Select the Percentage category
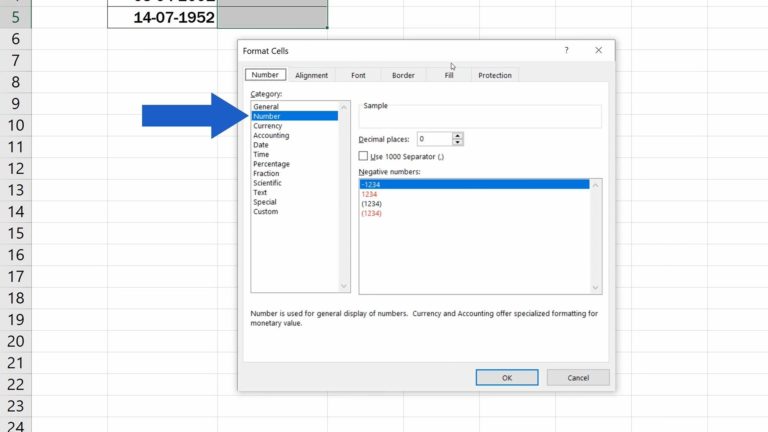 coord(271,164)
